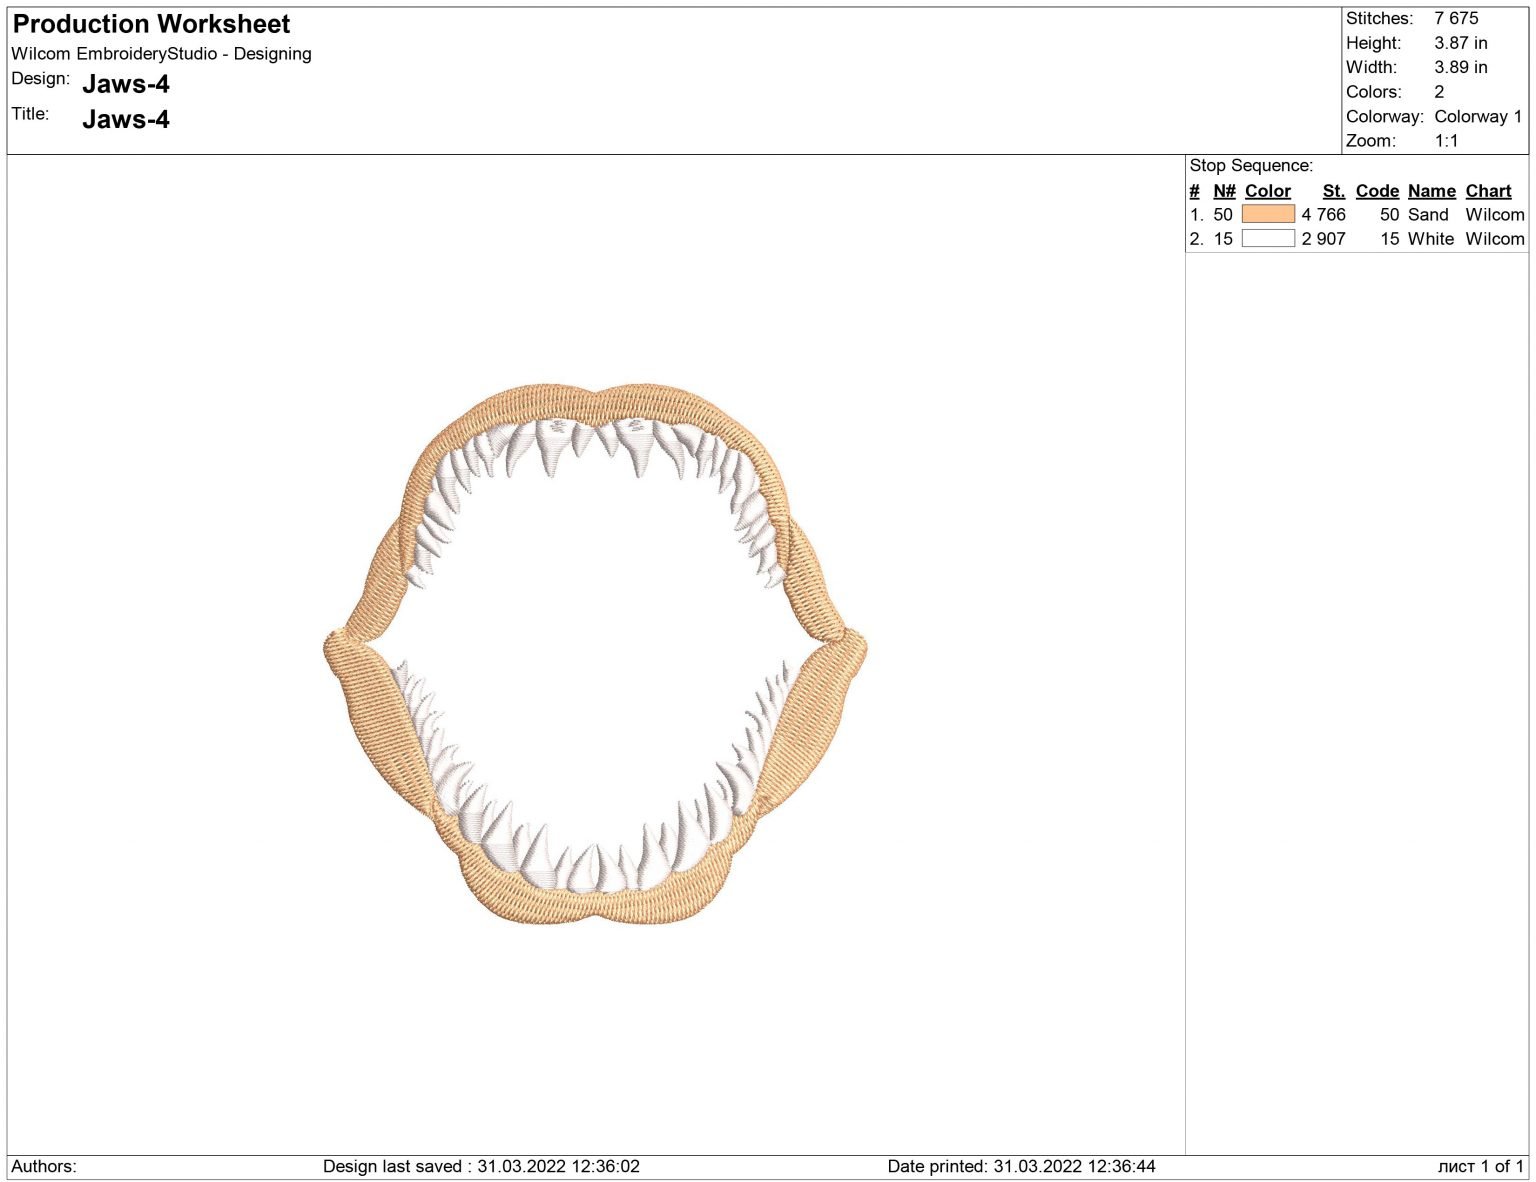Click the shark jaws embroidery preview
This screenshot has width=1536, height=1182.
point(596,652)
